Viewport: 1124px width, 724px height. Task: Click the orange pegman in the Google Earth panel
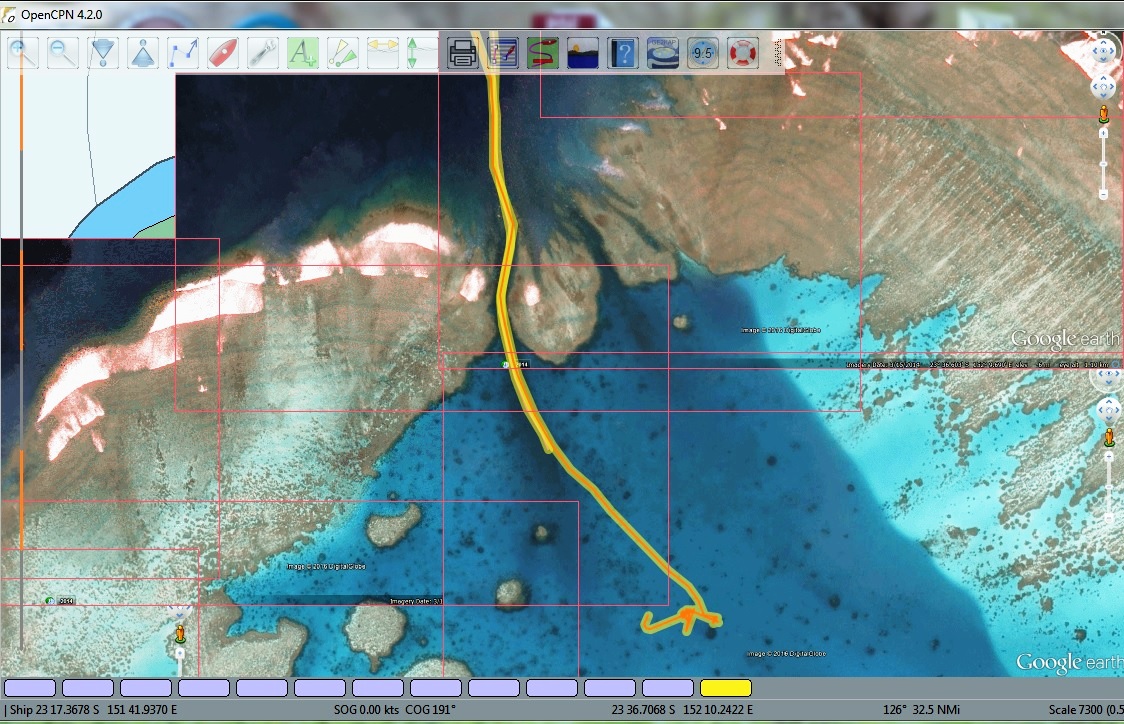click(x=1103, y=110)
